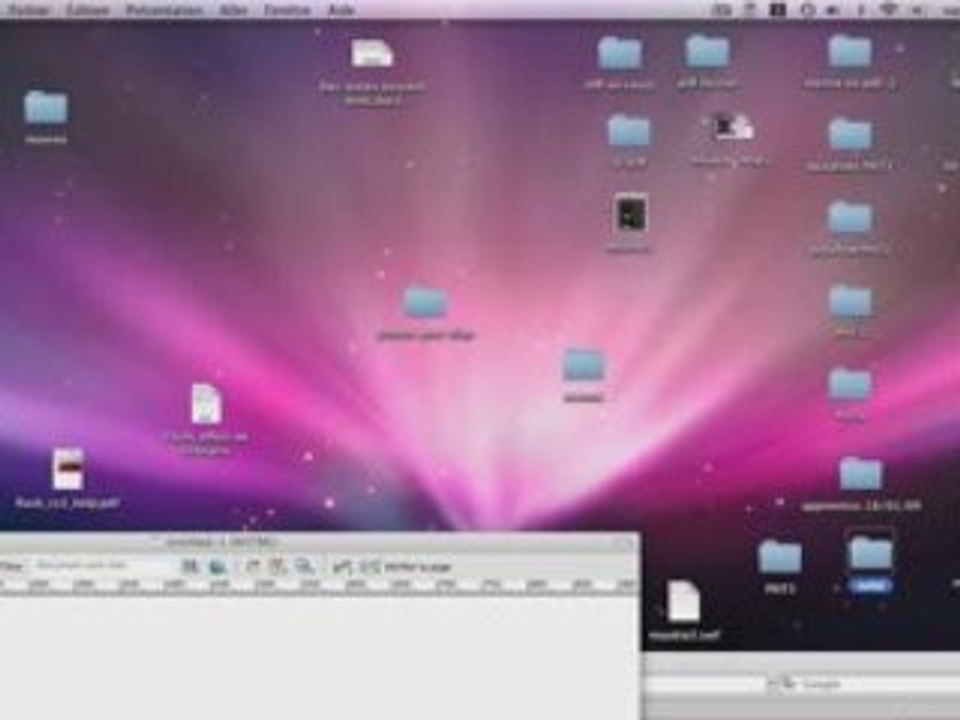Select the white drive icon at desktop top

[372, 53]
